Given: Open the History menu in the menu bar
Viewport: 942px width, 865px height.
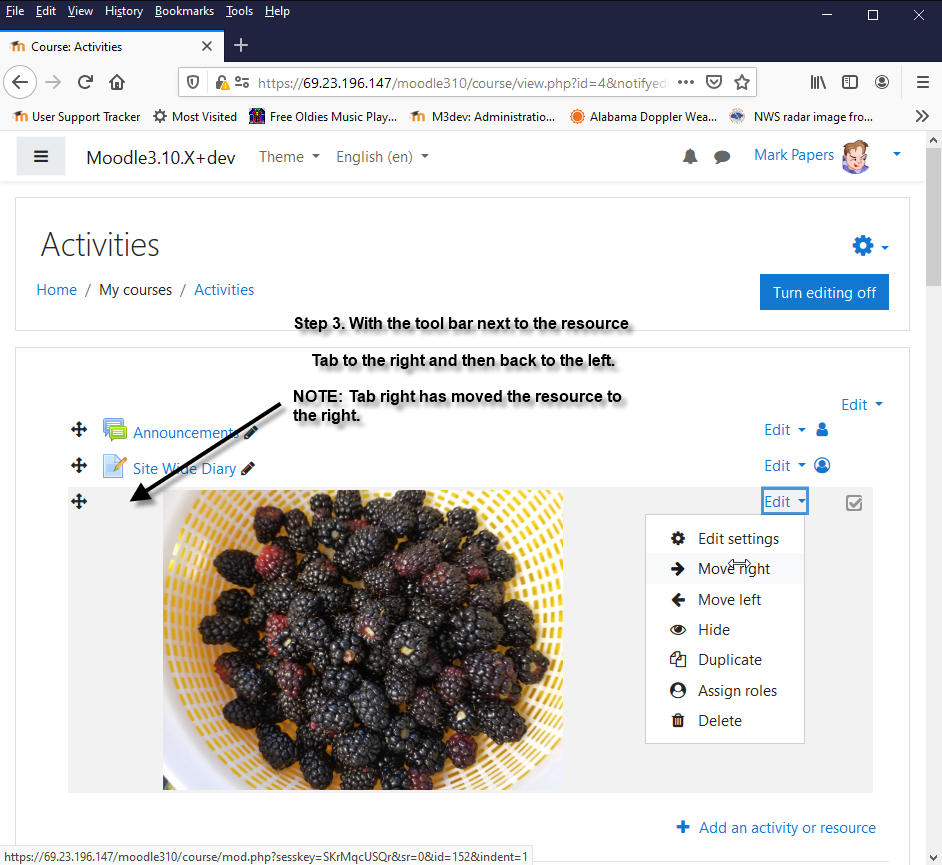Looking at the screenshot, I should [124, 11].
